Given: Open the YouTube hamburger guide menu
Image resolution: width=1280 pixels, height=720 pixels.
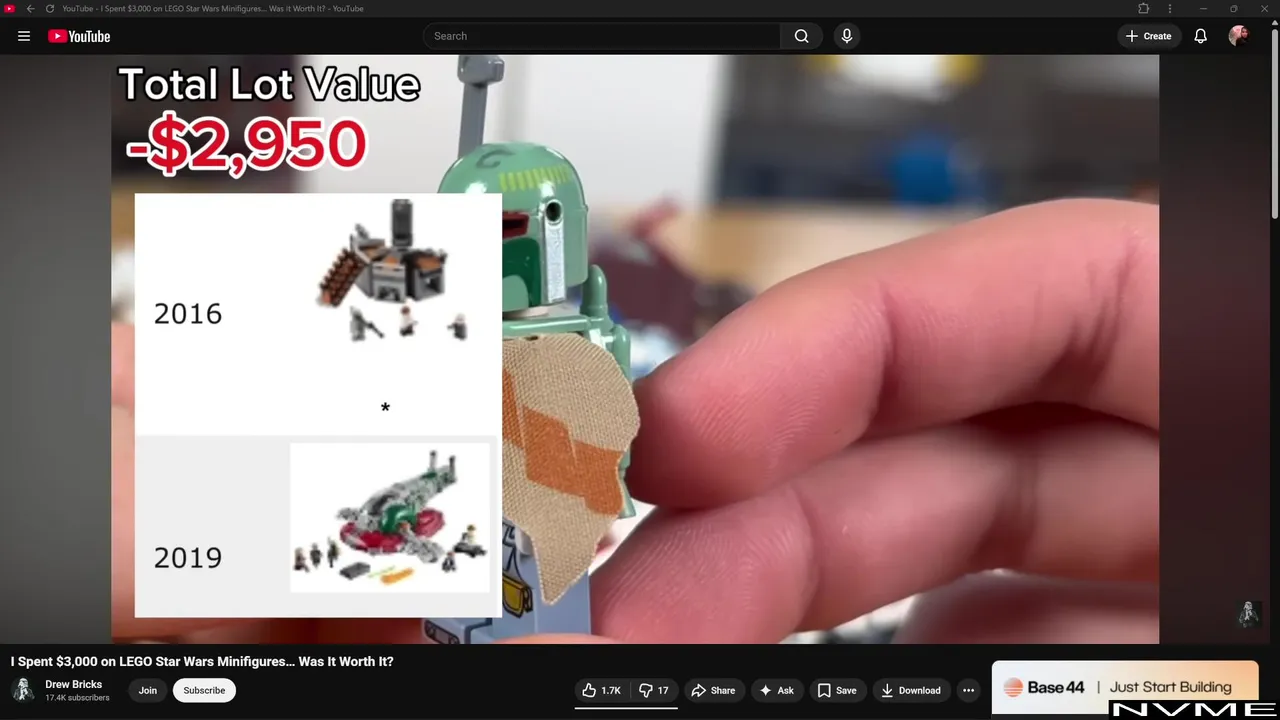Looking at the screenshot, I should pos(24,36).
